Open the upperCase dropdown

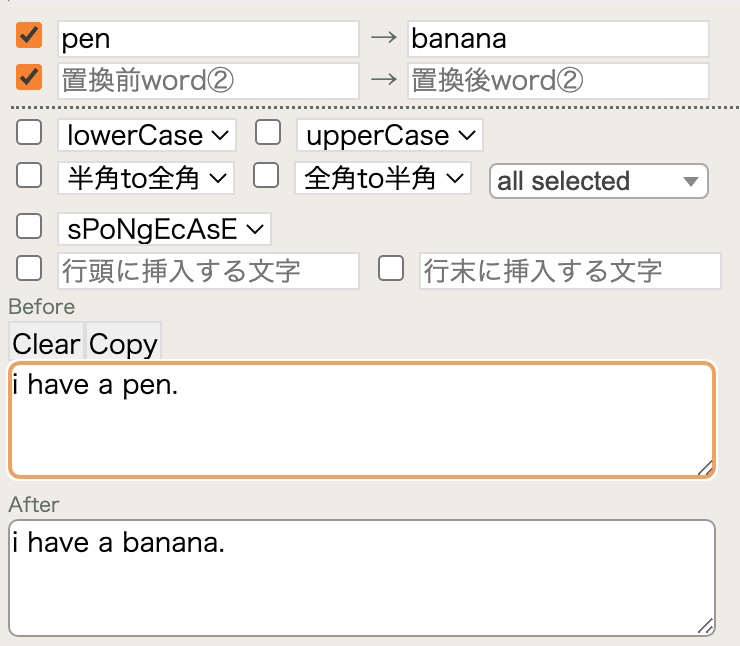(x=390, y=135)
